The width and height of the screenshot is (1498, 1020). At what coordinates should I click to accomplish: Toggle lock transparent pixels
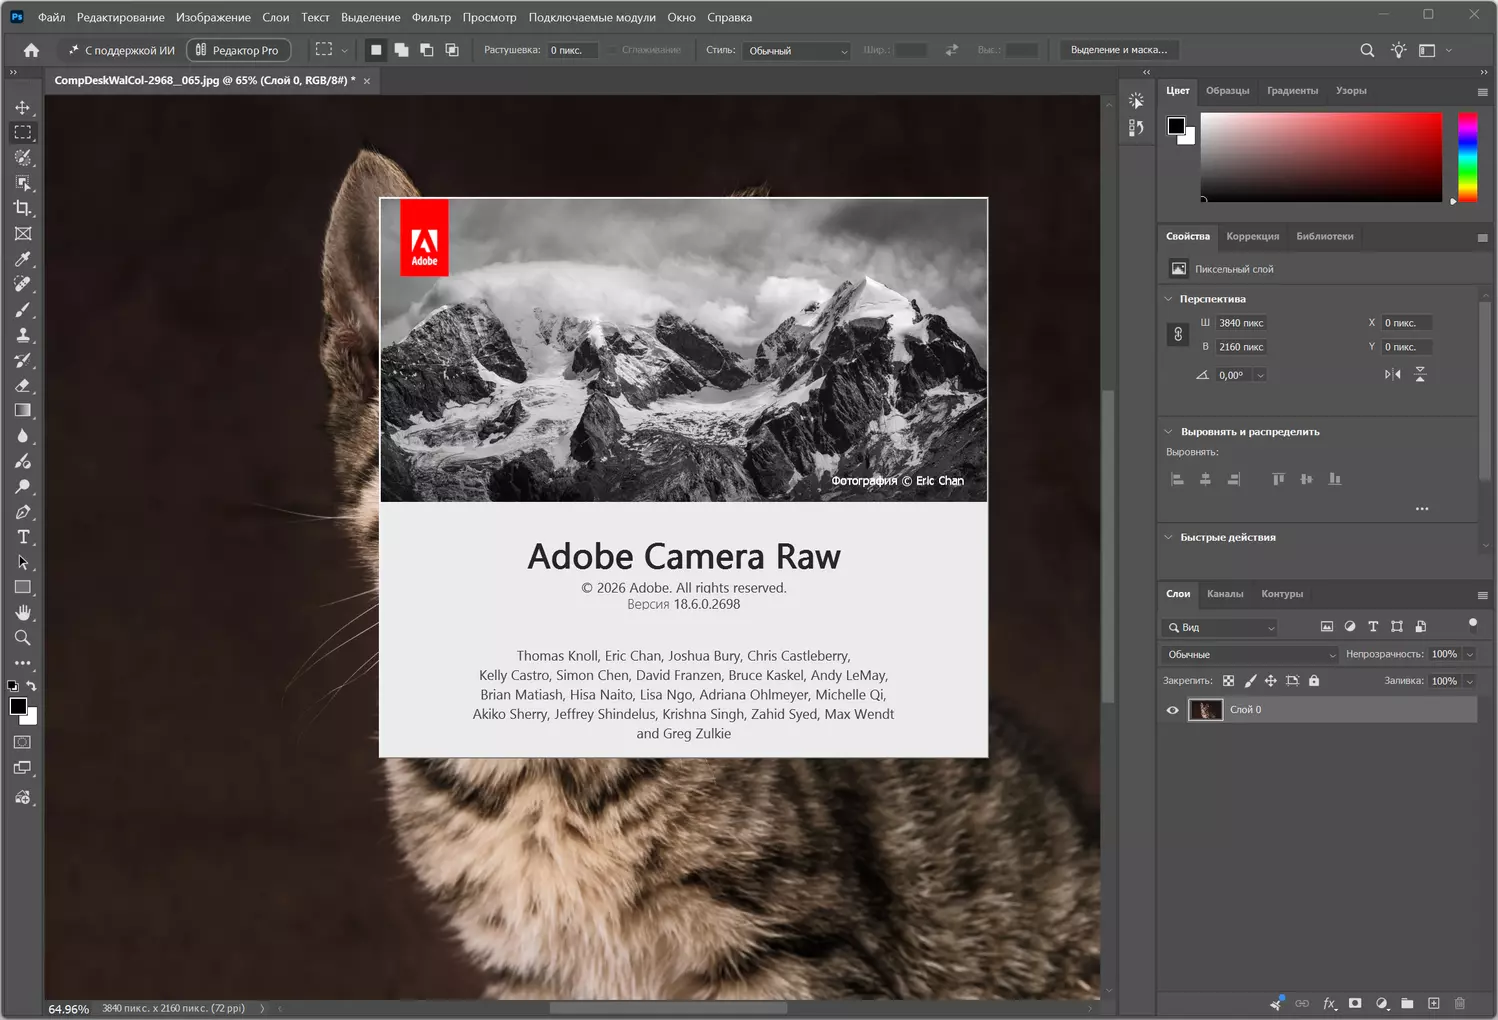(x=1228, y=681)
